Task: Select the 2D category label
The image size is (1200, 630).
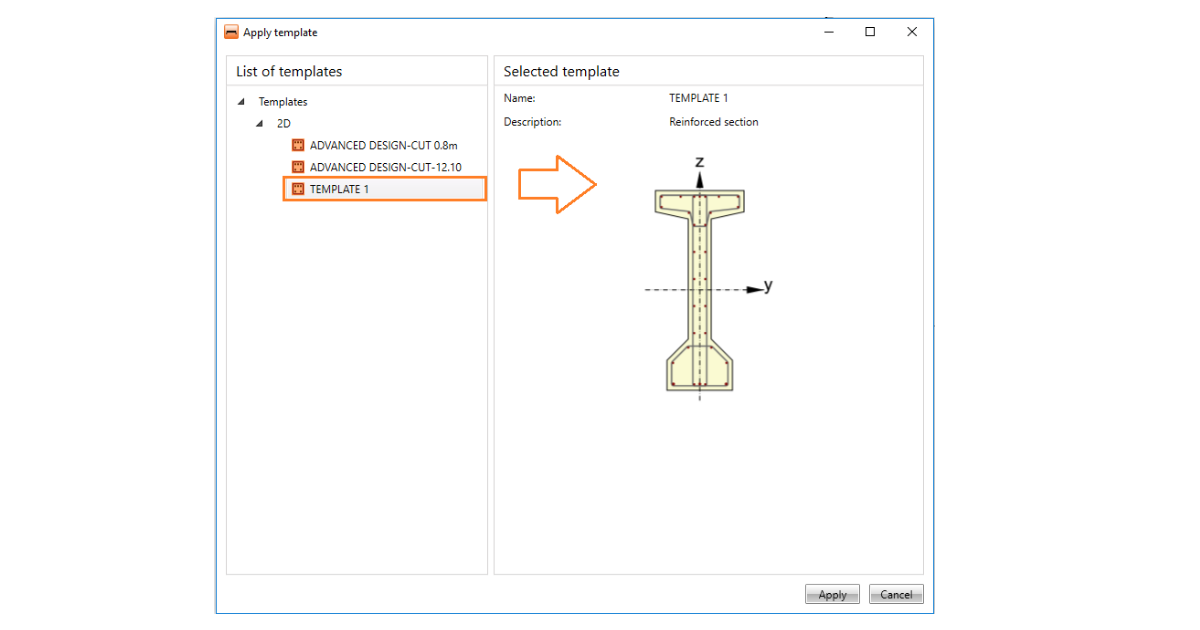Action: (284, 124)
